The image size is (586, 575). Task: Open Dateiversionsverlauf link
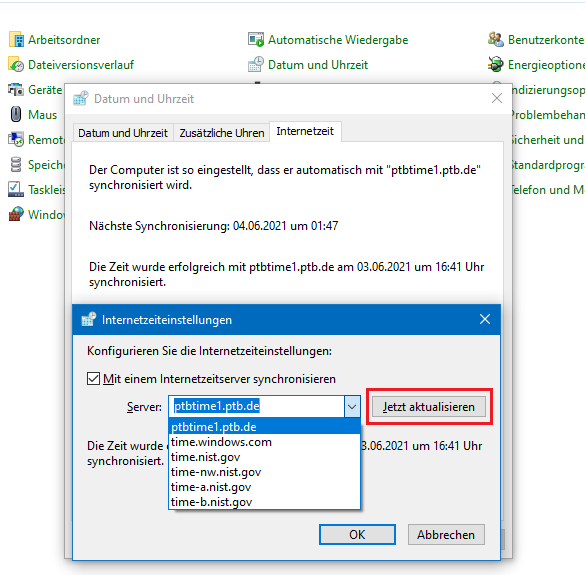[x=81, y=65]
